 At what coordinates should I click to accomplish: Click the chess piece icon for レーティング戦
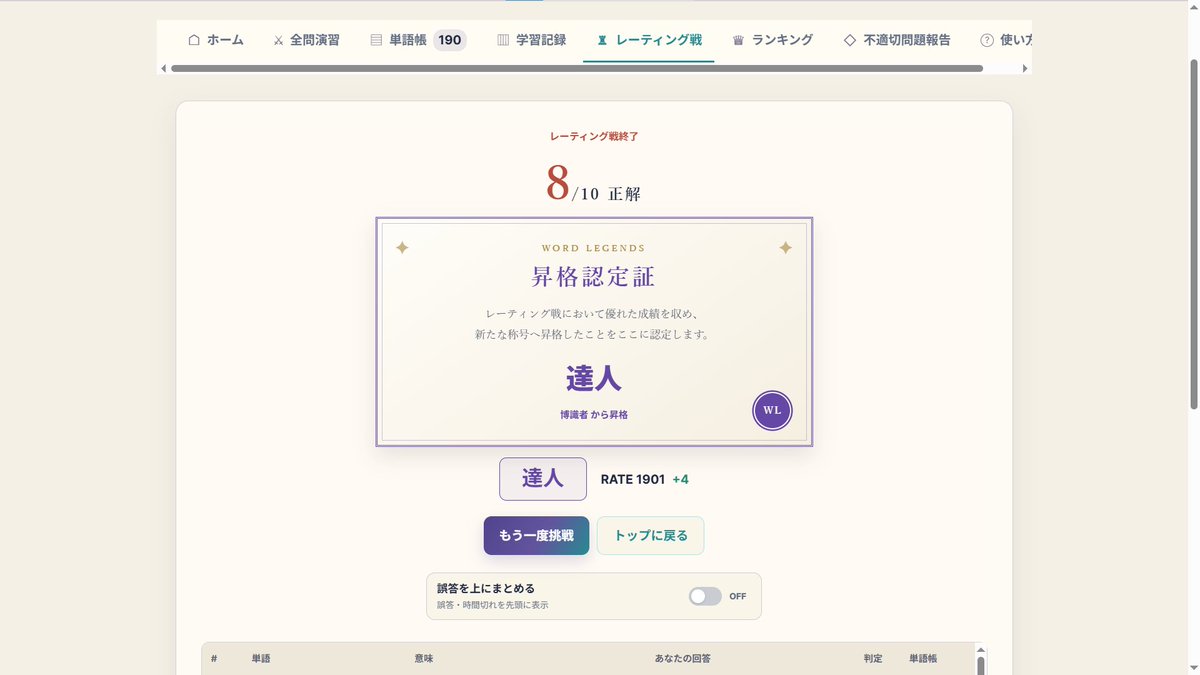point(602,41)
